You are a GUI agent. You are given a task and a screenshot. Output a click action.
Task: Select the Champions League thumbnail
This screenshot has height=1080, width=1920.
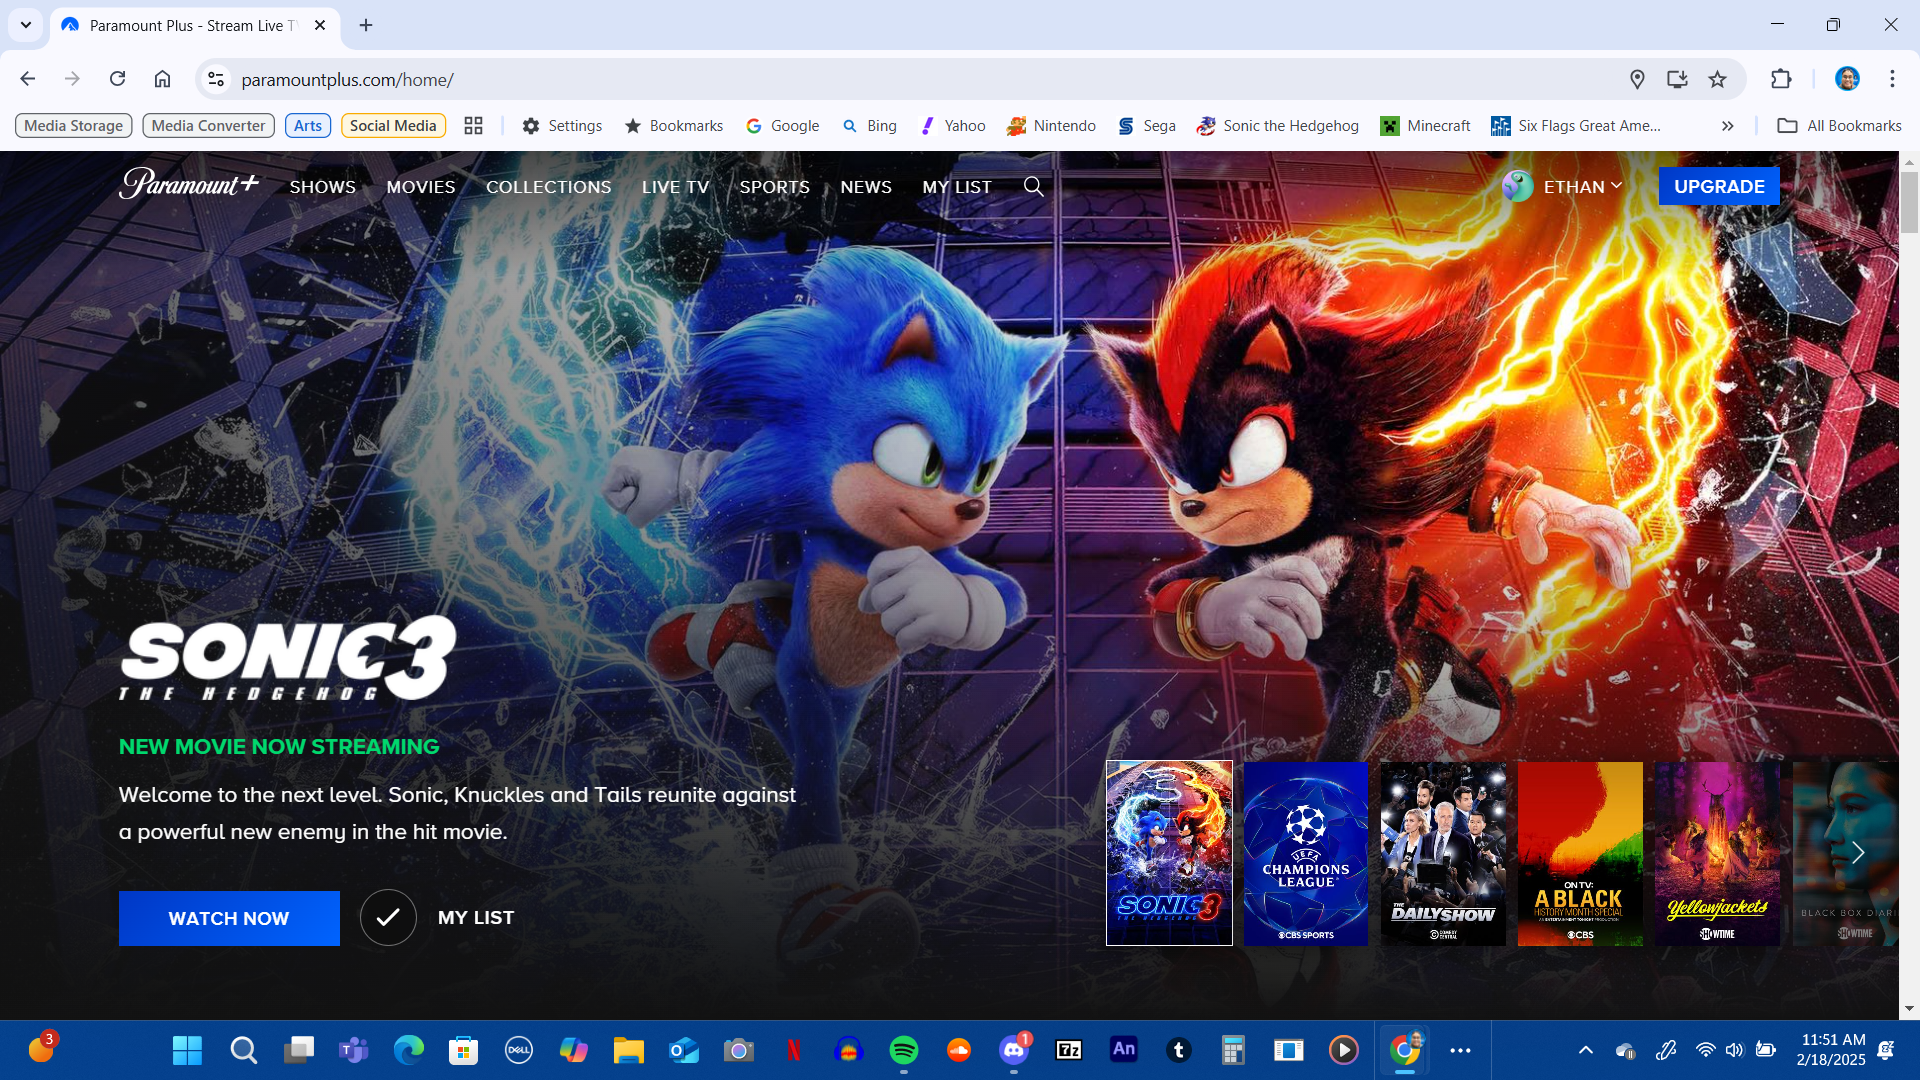(x=1306, y=853)
